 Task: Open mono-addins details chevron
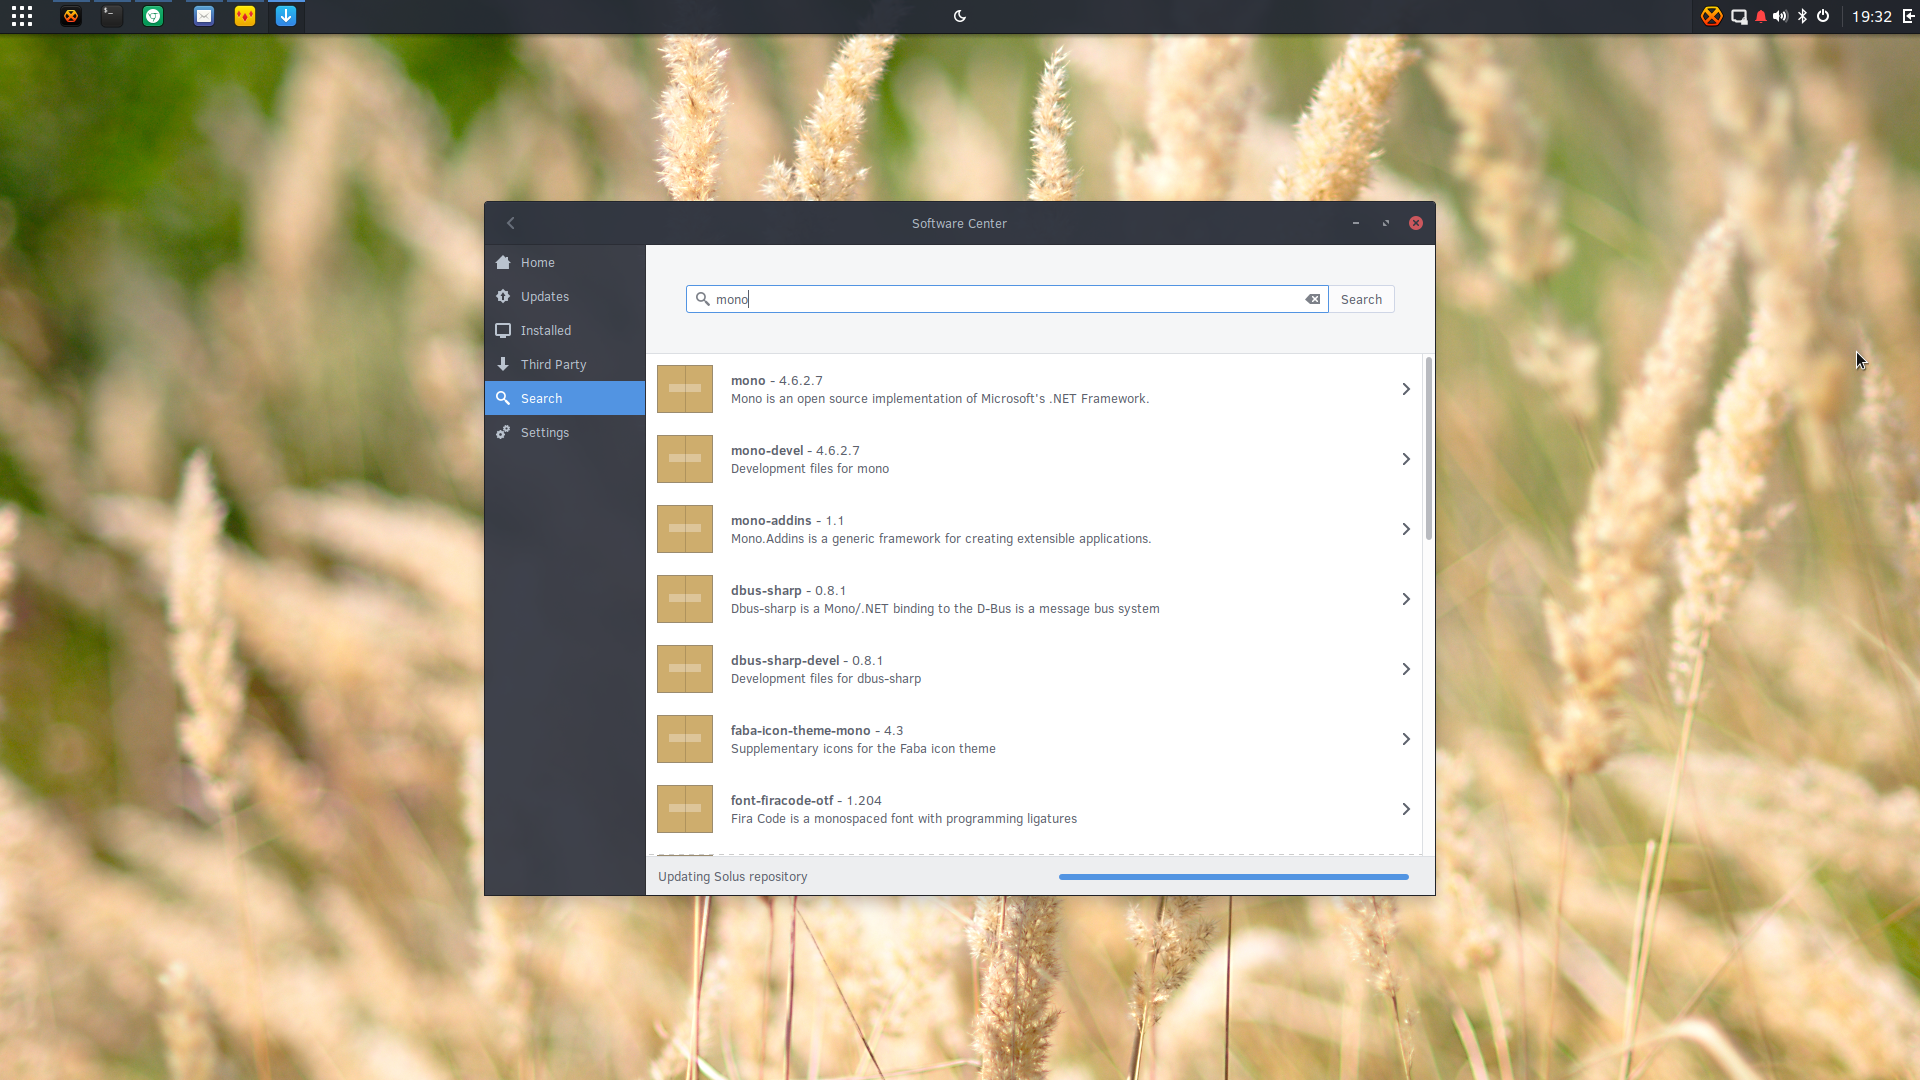(1406, 529)
